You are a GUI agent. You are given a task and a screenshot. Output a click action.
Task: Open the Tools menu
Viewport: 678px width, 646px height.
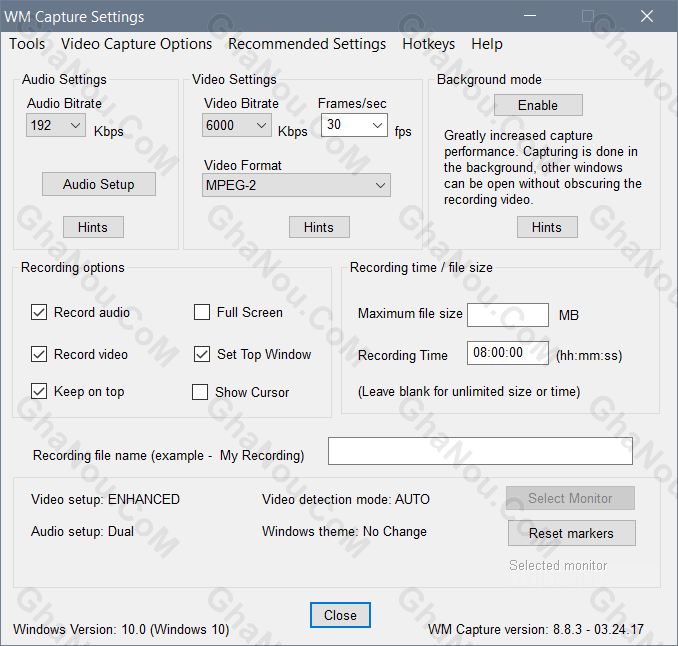(27, 44)
